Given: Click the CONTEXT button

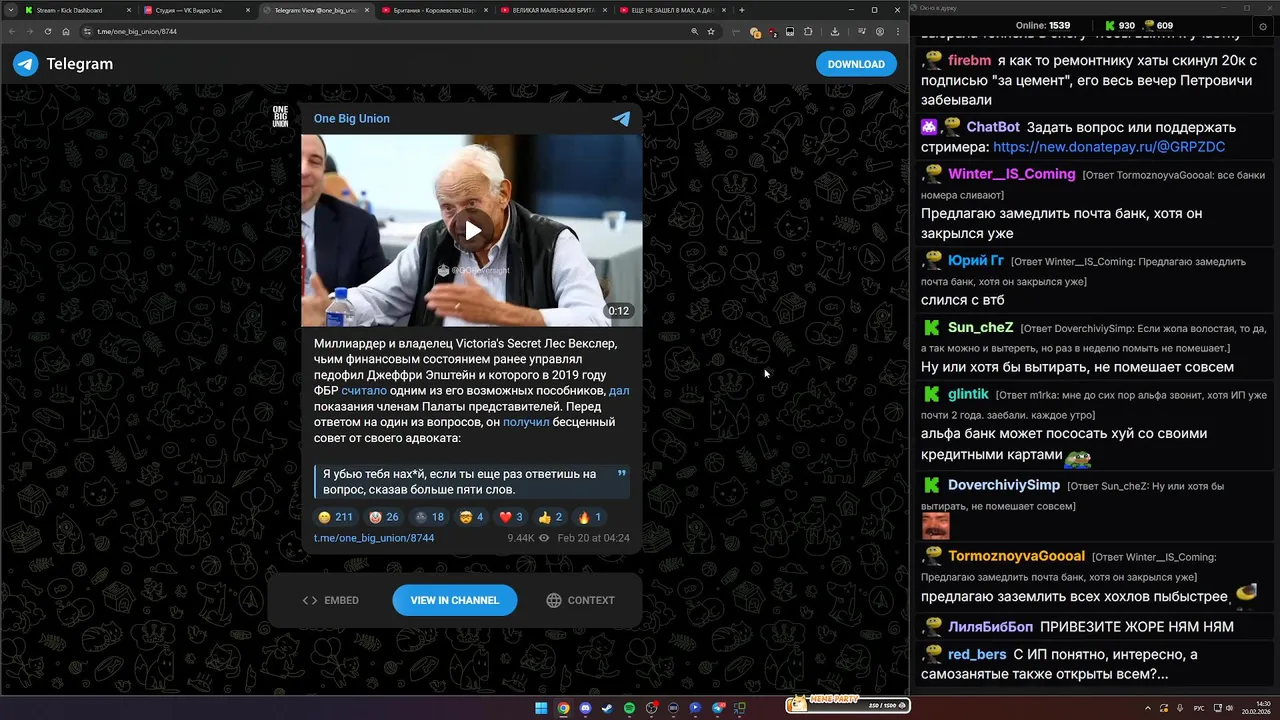Looking at the screenshot, I should (x=581, y=600).
